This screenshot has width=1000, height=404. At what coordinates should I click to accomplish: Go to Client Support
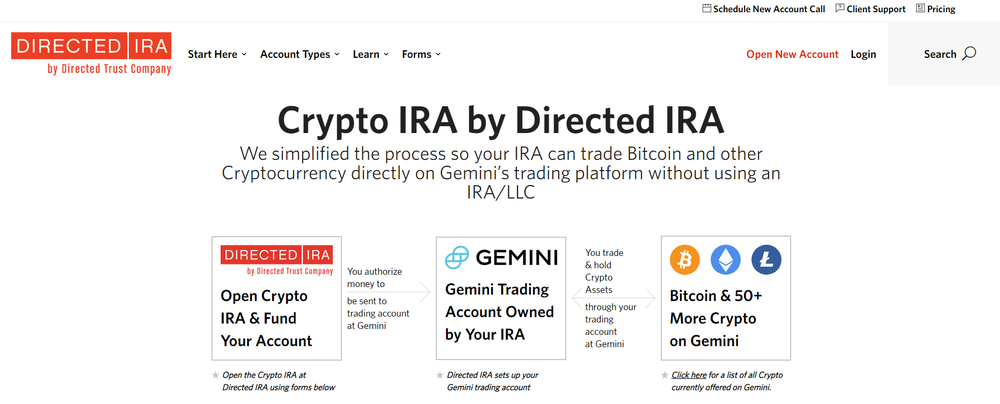point(876,9)
